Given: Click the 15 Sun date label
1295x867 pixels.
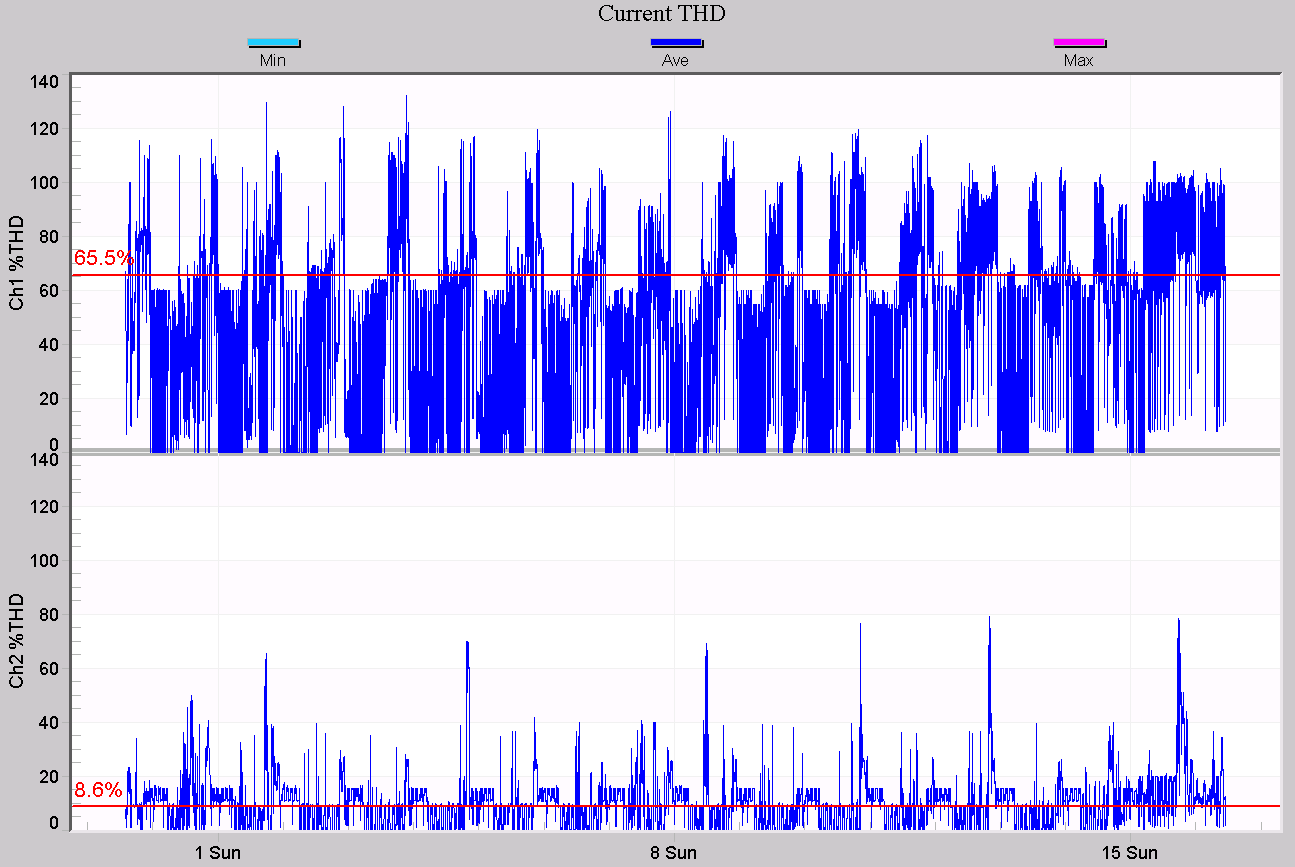Looking at the screenshot, I should [1130, 853].
